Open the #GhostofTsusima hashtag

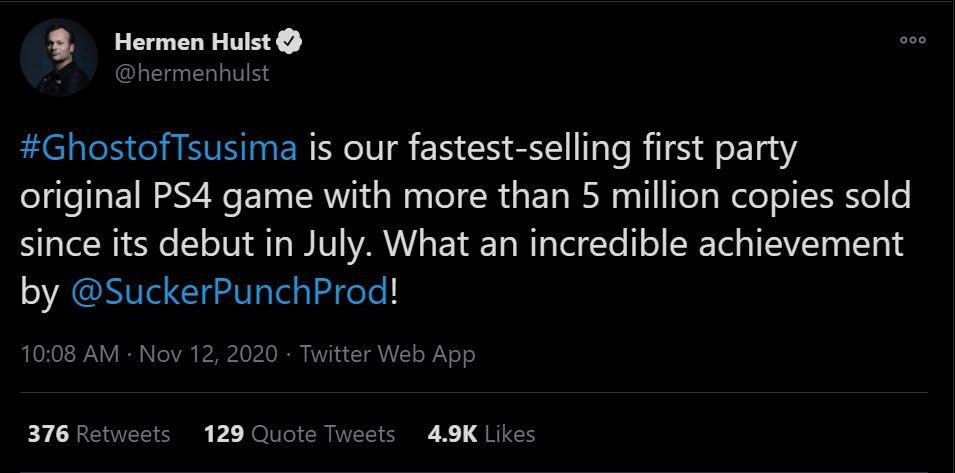[x=158, y=149]
